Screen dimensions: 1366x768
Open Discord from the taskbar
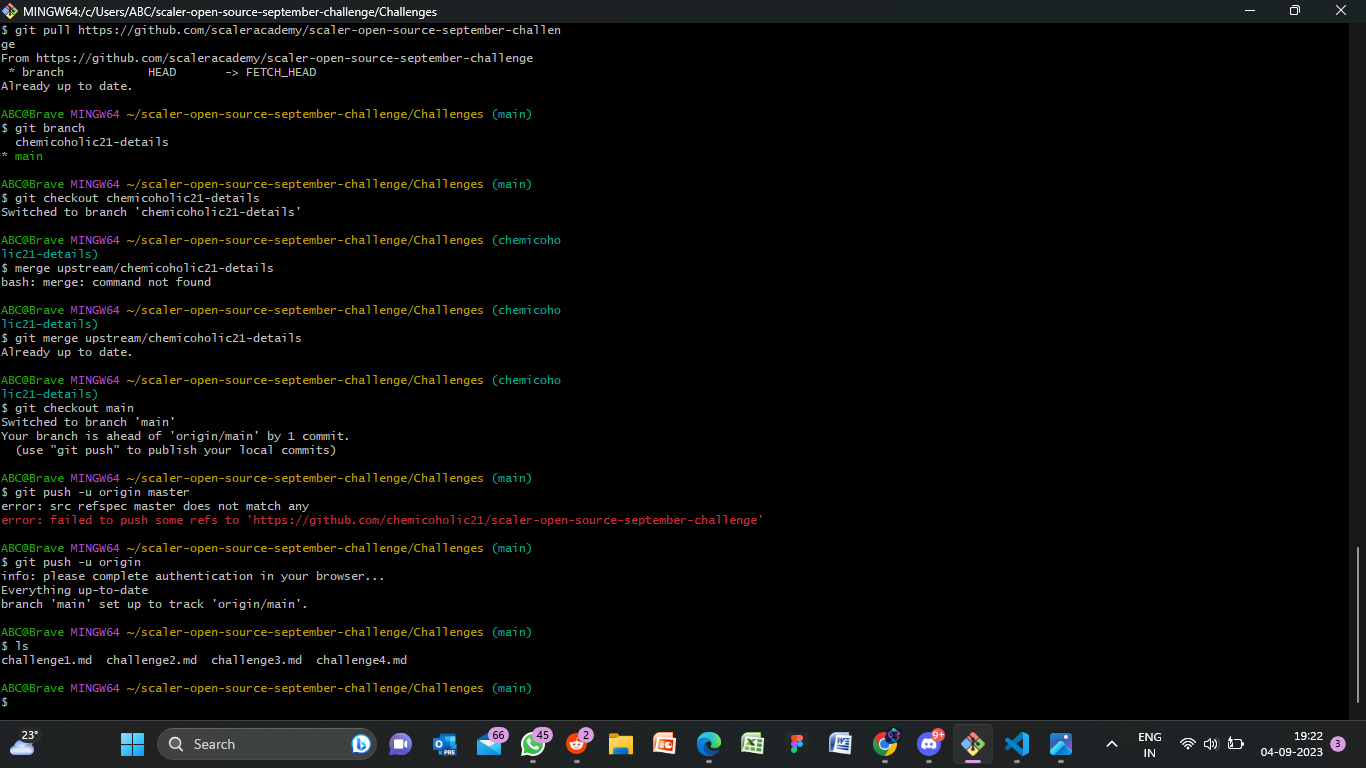[929, 746]
